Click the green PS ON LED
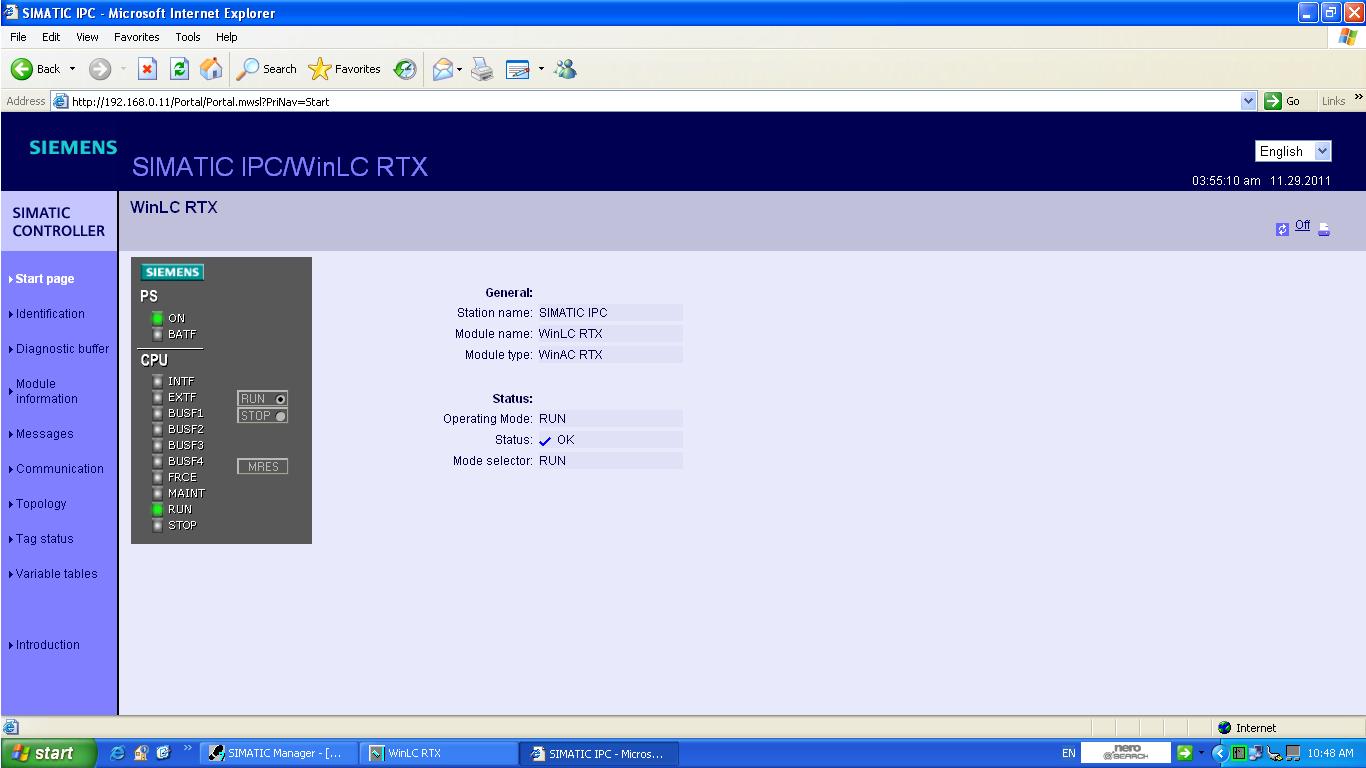This screenshot has height=768, width=1366. click(157, 318)
